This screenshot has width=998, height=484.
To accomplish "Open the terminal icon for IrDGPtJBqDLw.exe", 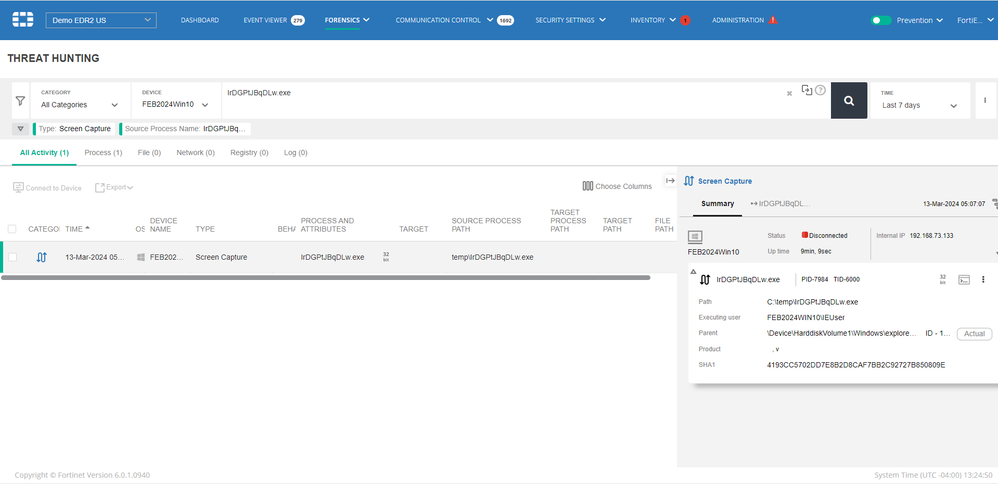I will click(964, 280).
